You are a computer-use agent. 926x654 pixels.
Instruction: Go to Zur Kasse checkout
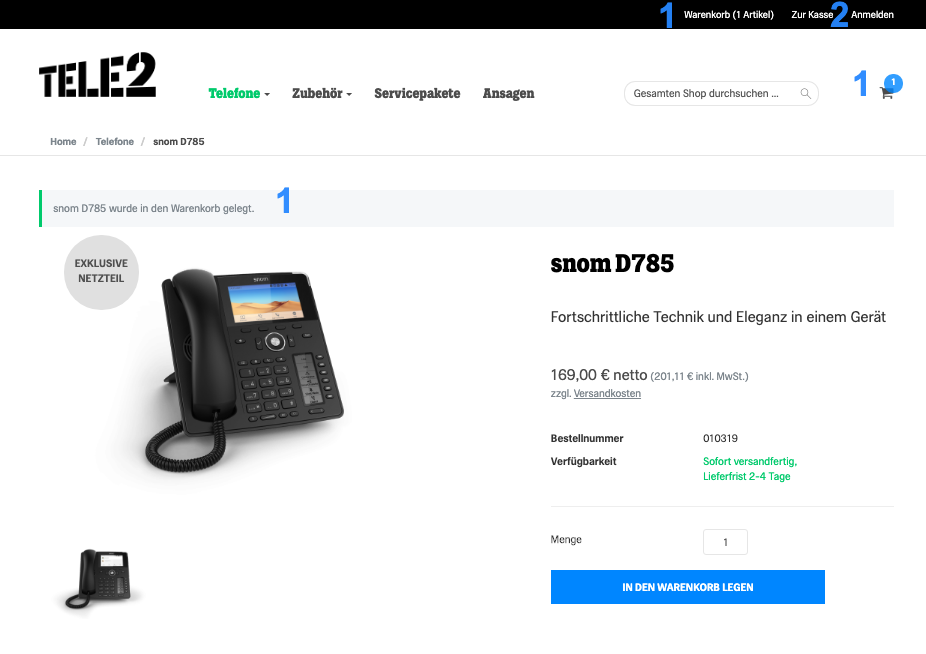(812, 15)
